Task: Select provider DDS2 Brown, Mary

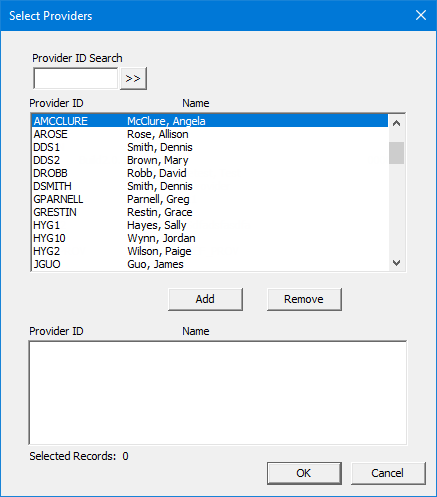Action: tap(210, 160)
